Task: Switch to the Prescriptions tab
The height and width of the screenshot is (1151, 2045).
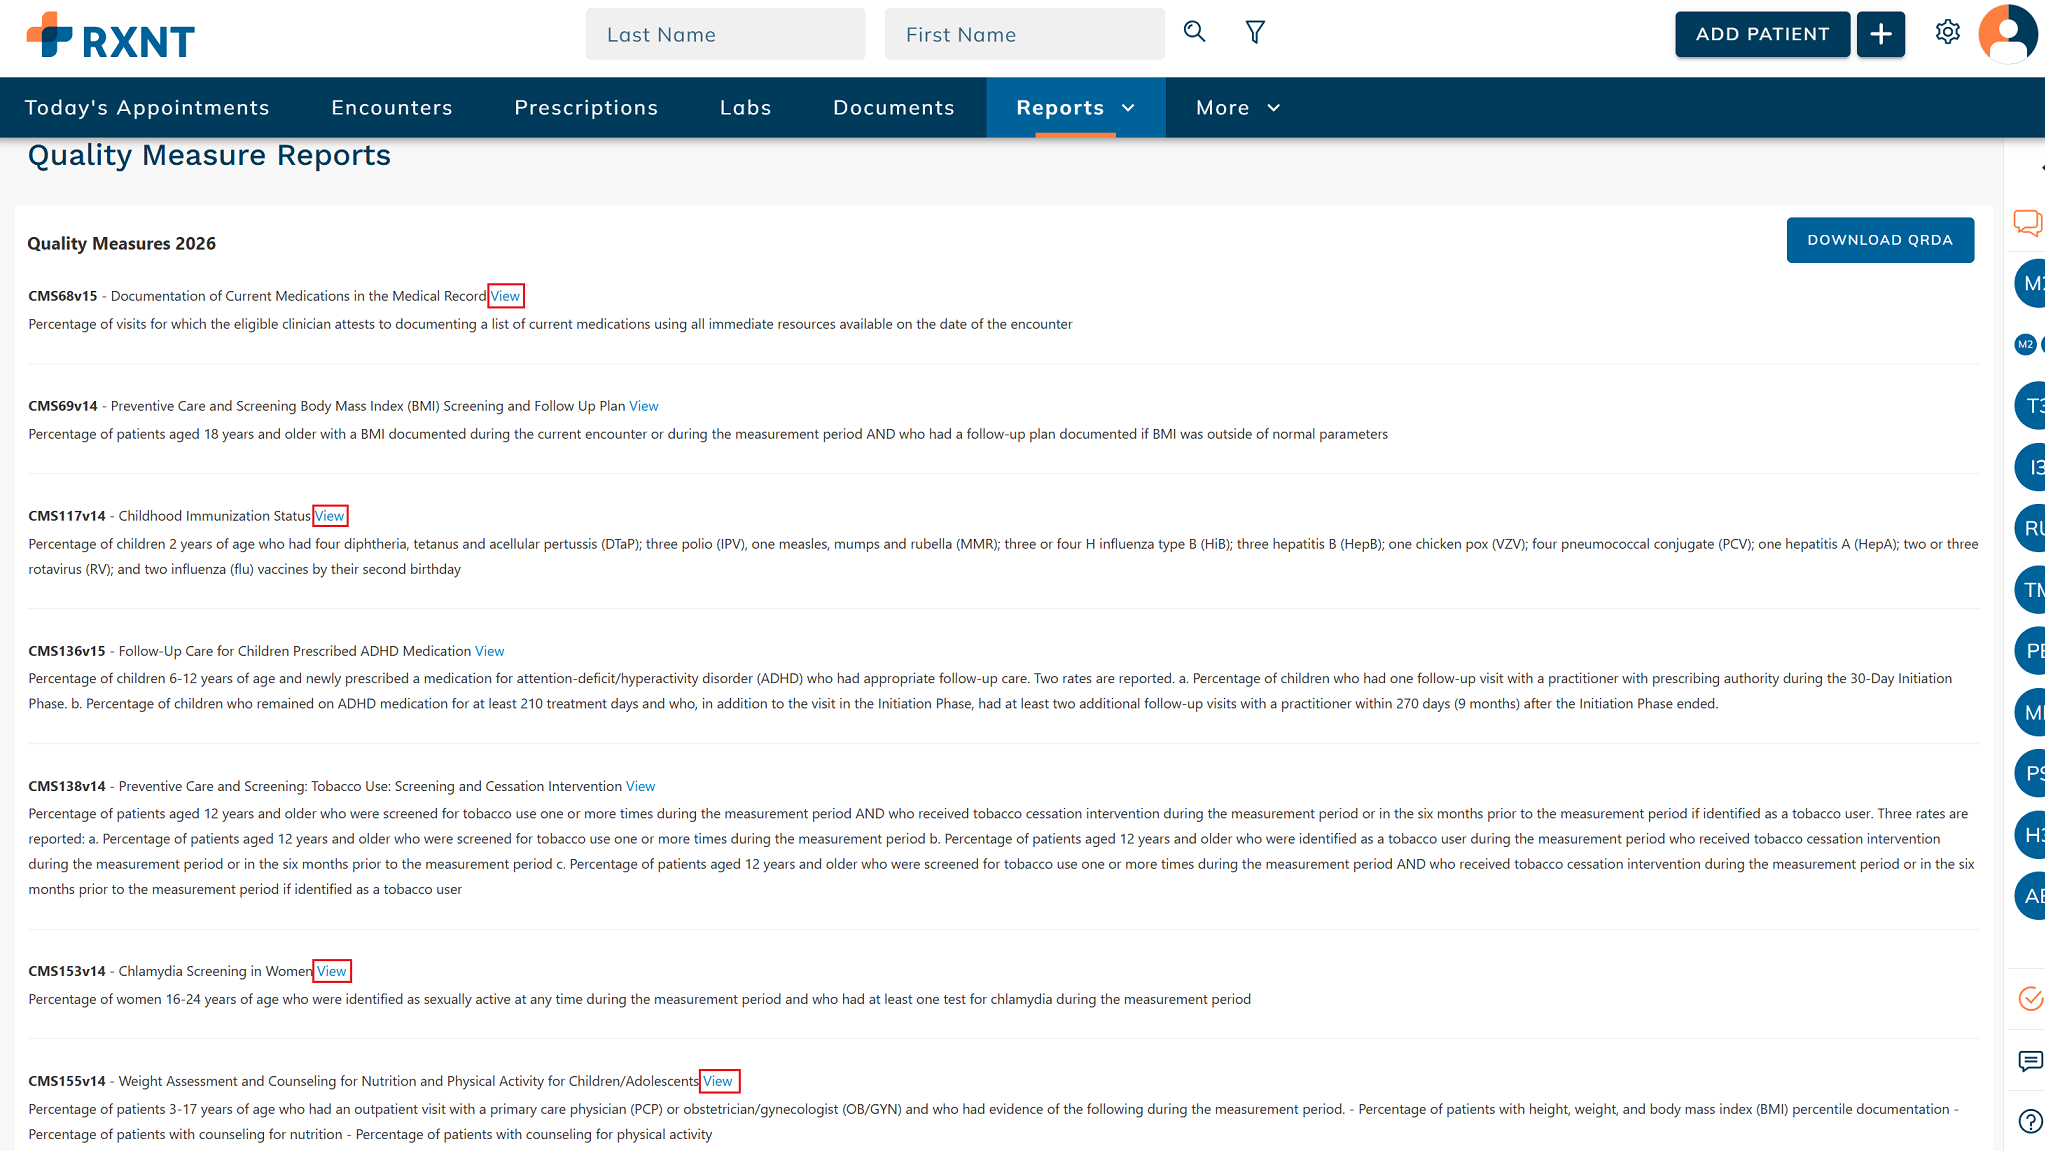Action: [x=586, y=107]
